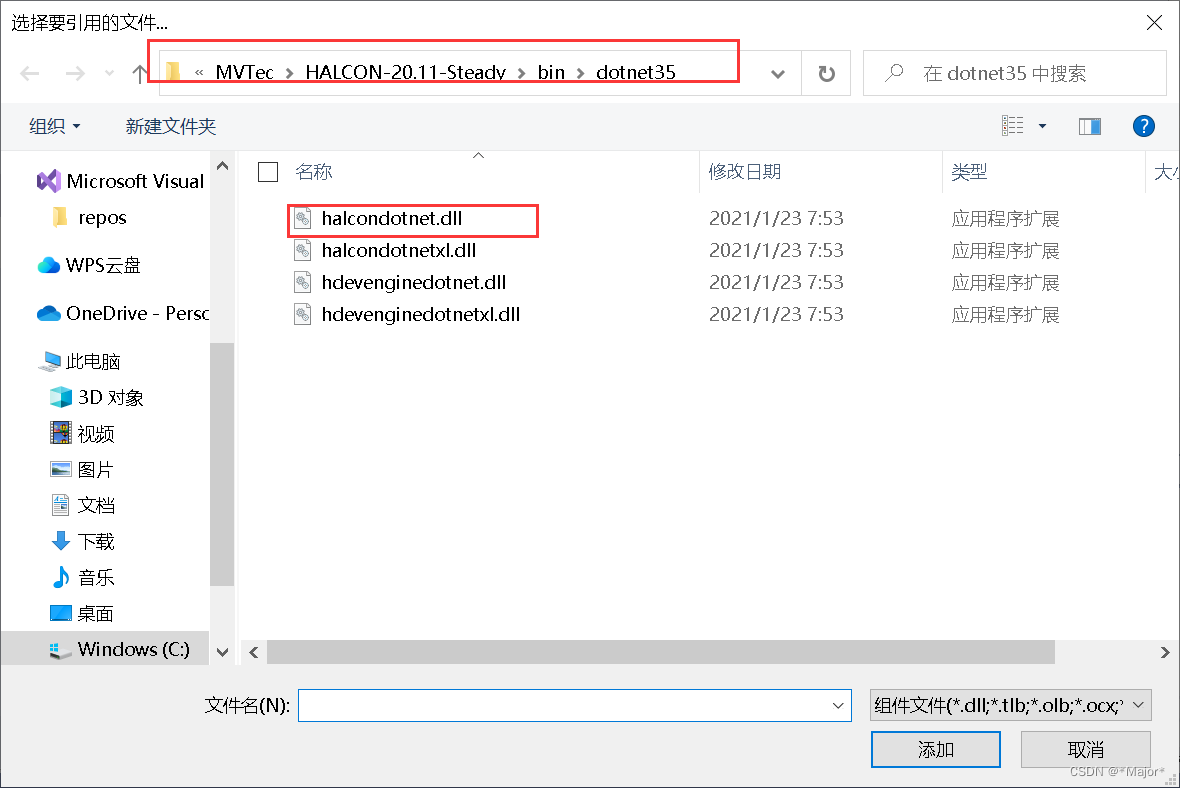1180x788 pixels.
Task: Create a folder with 新建文件夹
Action: (x=155, y=126)
